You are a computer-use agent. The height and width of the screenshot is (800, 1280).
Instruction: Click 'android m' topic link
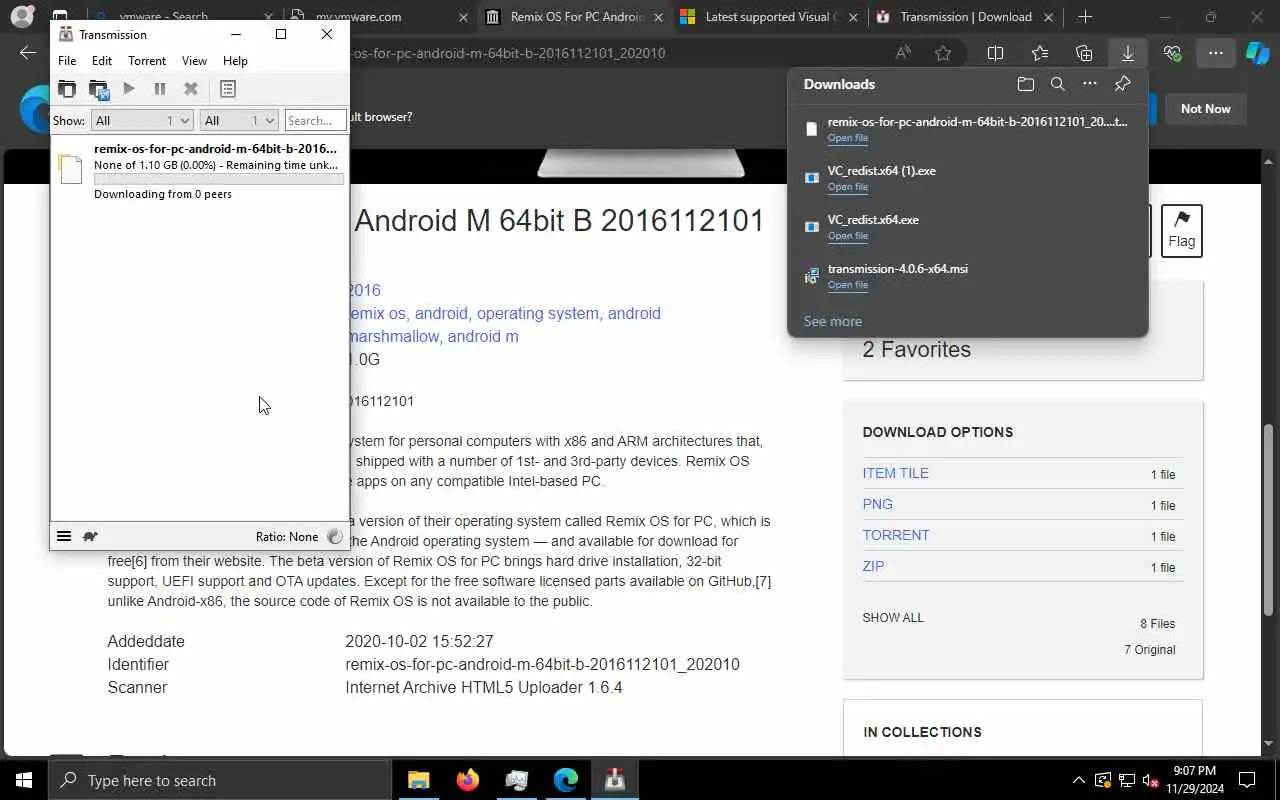[x=483, y=337]
